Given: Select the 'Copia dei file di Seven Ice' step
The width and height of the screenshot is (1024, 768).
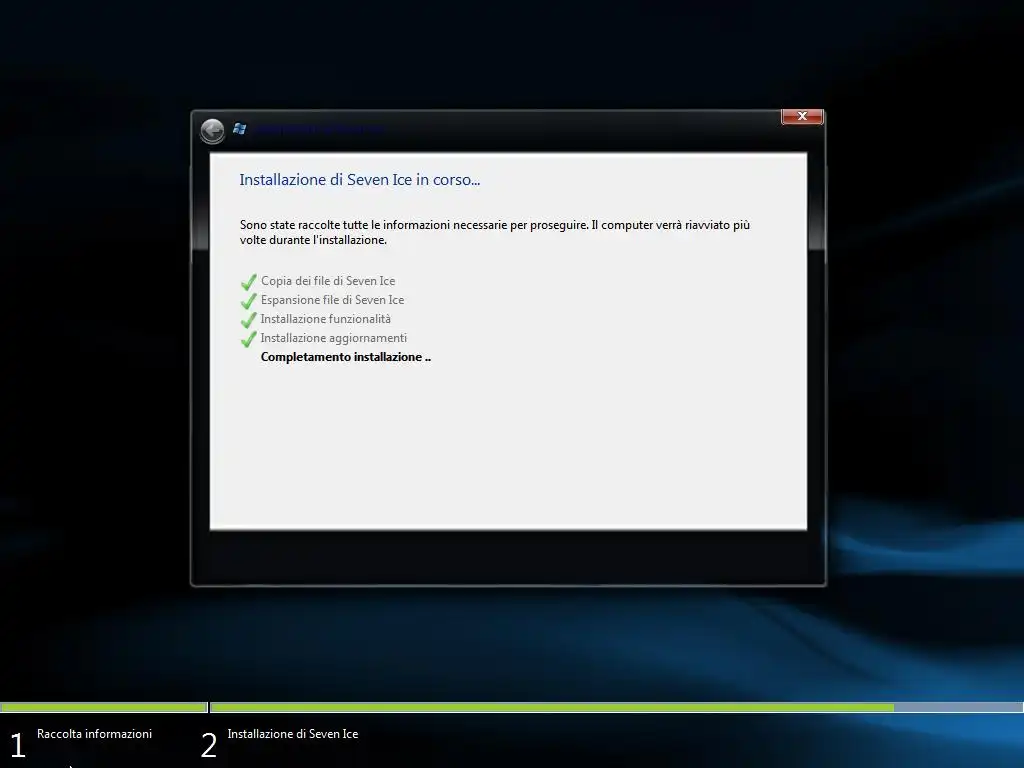Looking at the screenshot, I should click(328, 281).
